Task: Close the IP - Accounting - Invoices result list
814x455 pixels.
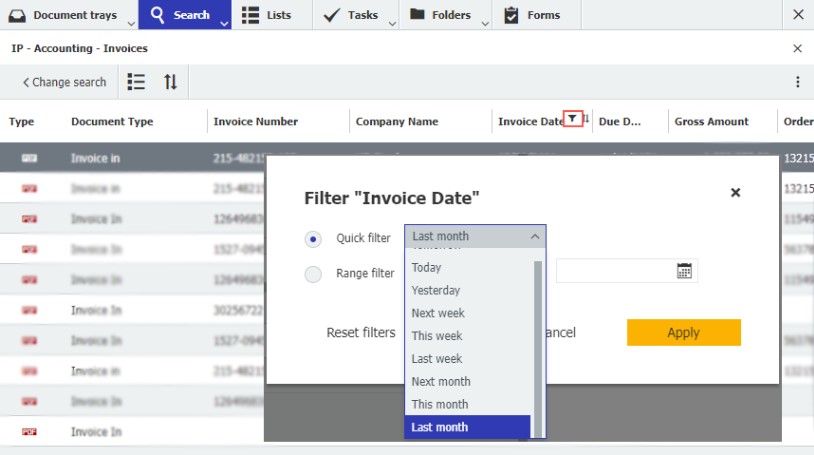Action: (x=797, y=48)
